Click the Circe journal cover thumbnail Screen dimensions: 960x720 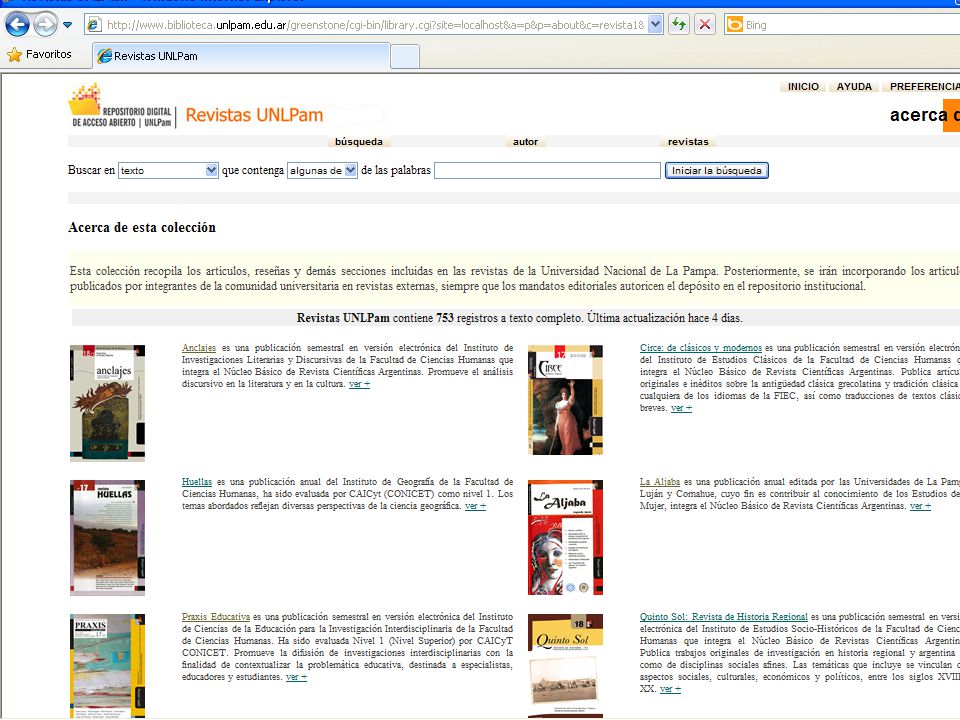click(565, 400)
